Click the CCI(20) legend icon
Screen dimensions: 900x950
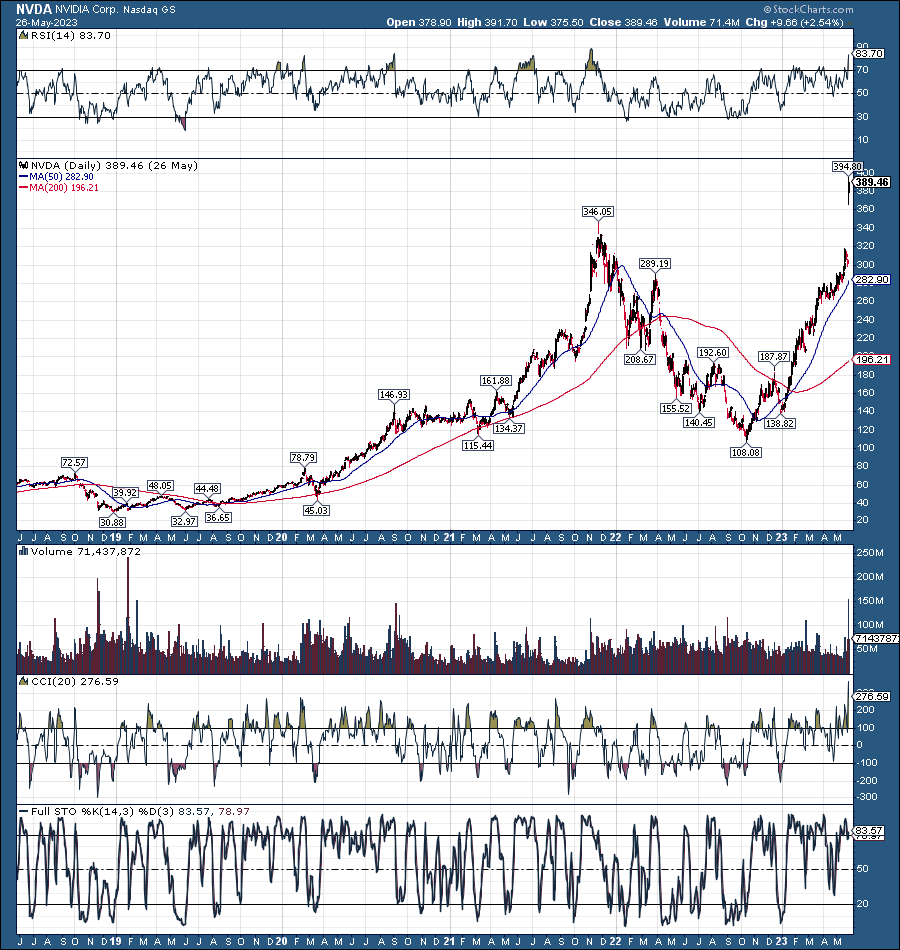point(24,682)
